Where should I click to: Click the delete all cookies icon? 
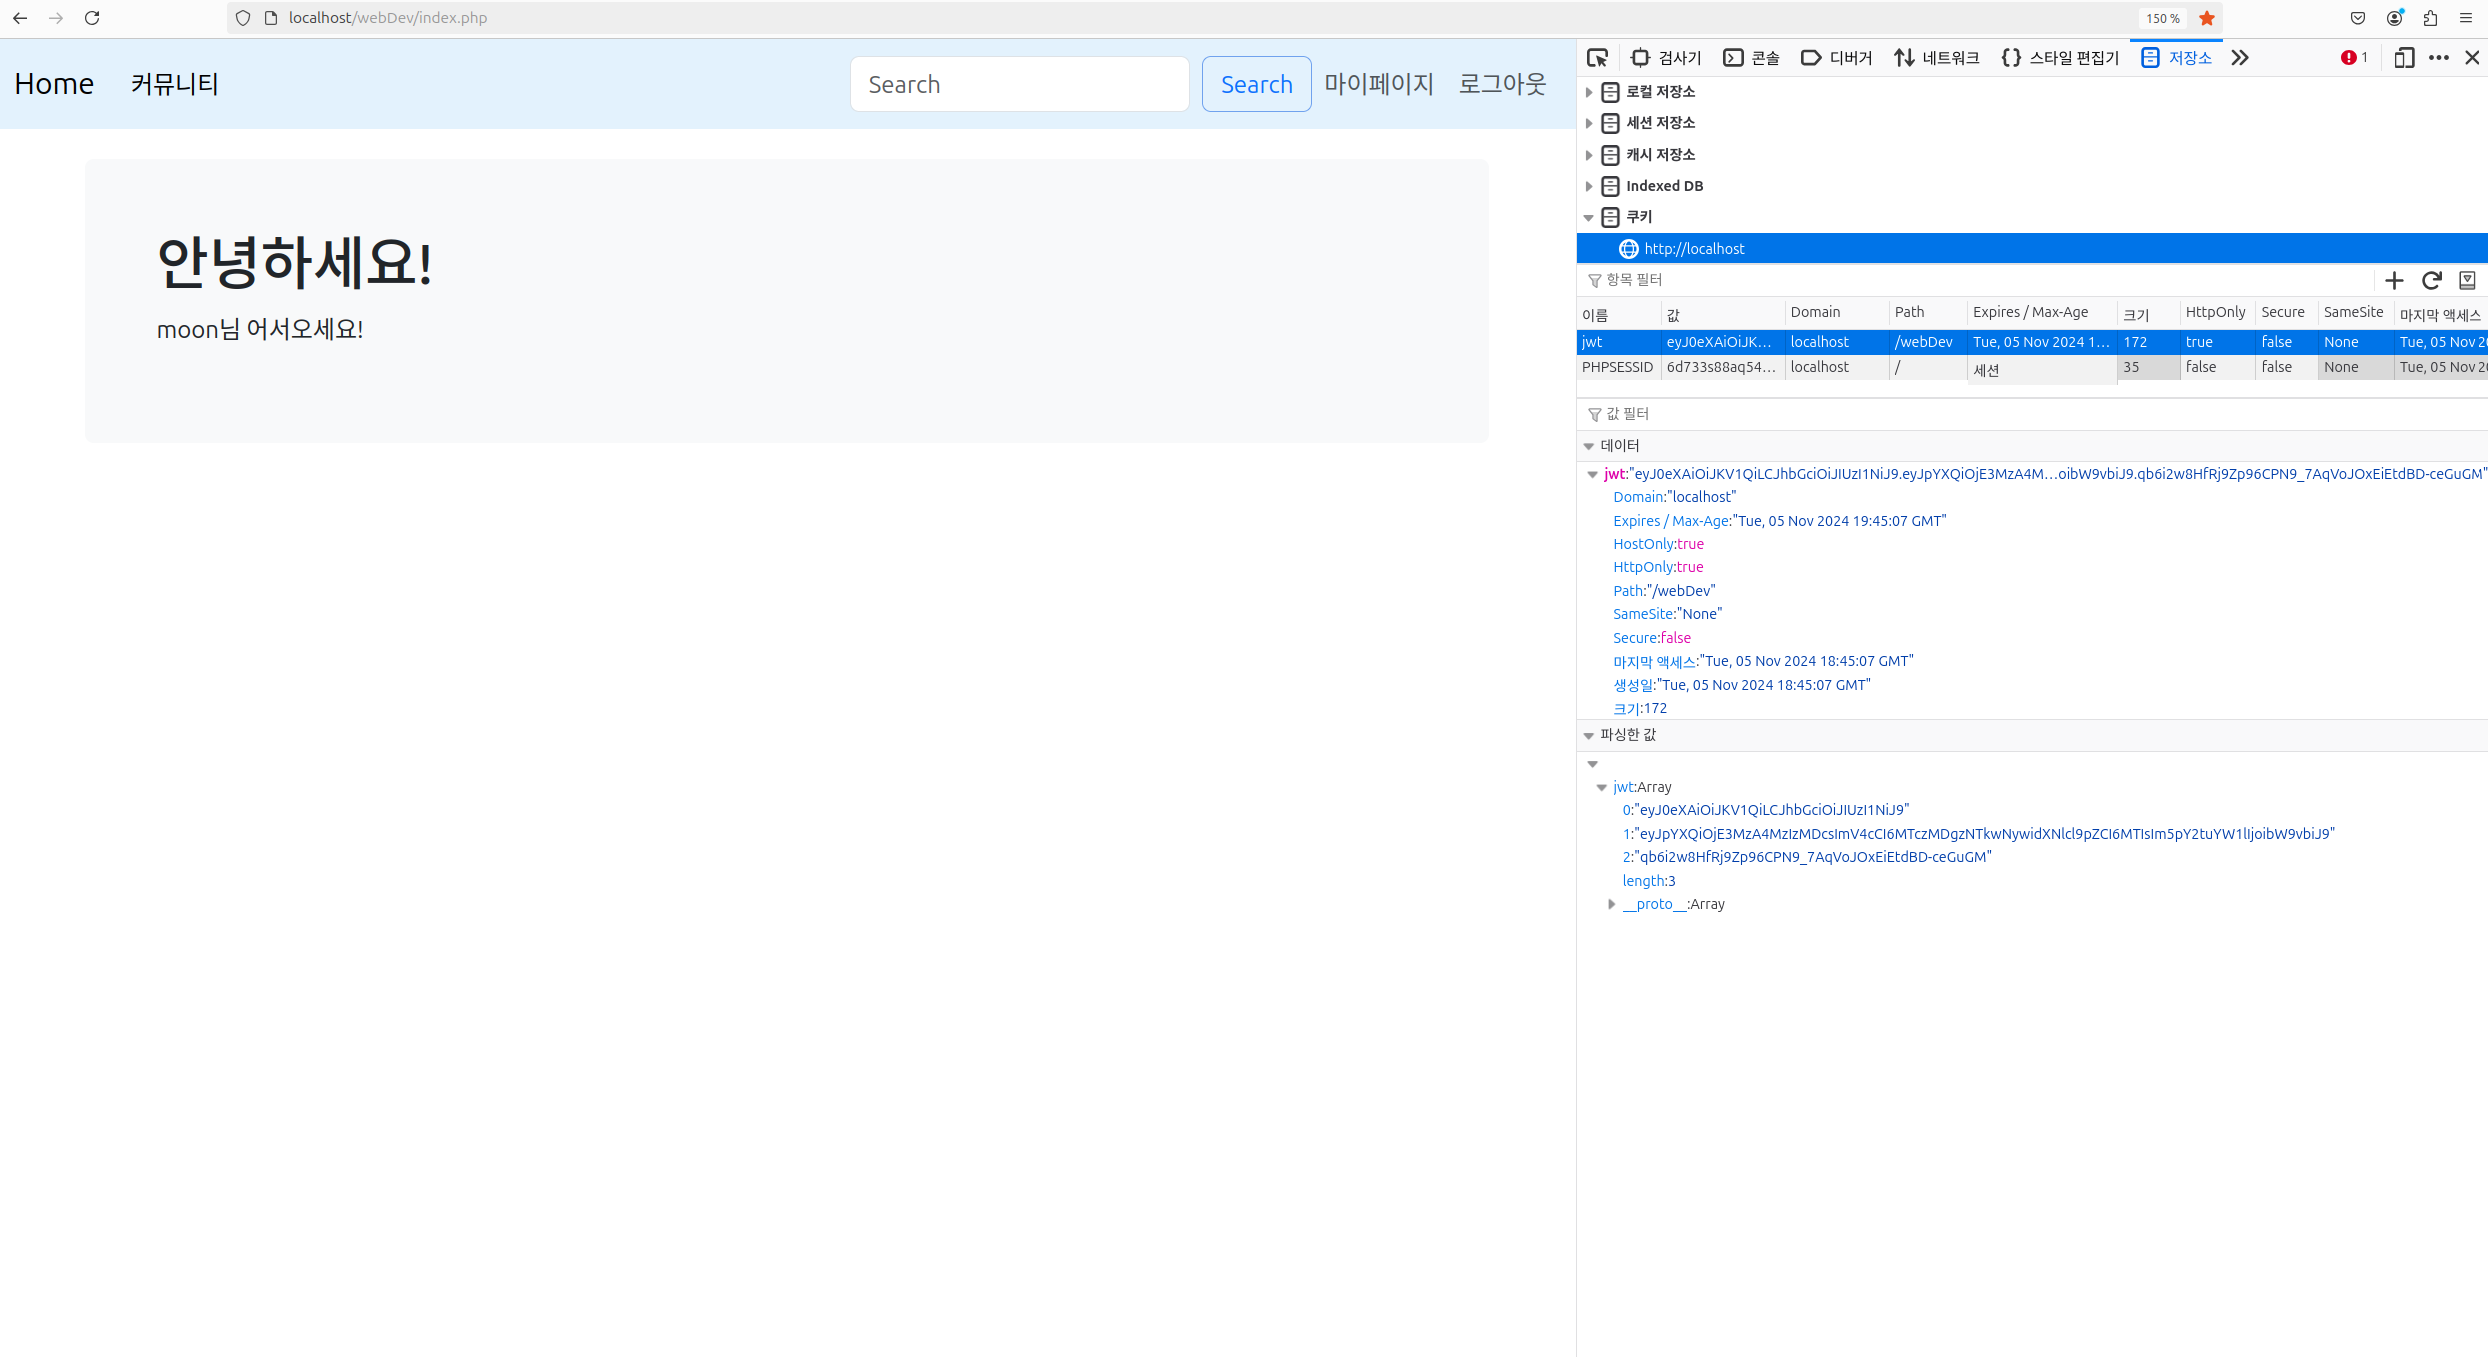click(x=2467, y=280)
